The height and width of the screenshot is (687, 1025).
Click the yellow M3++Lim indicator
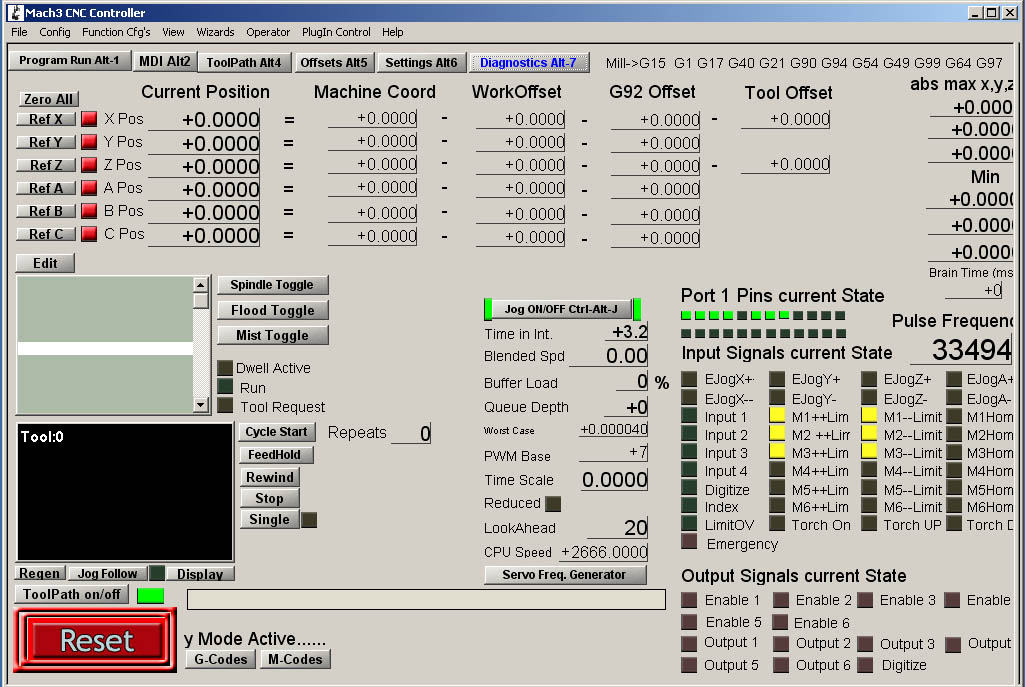coord(777,452)
